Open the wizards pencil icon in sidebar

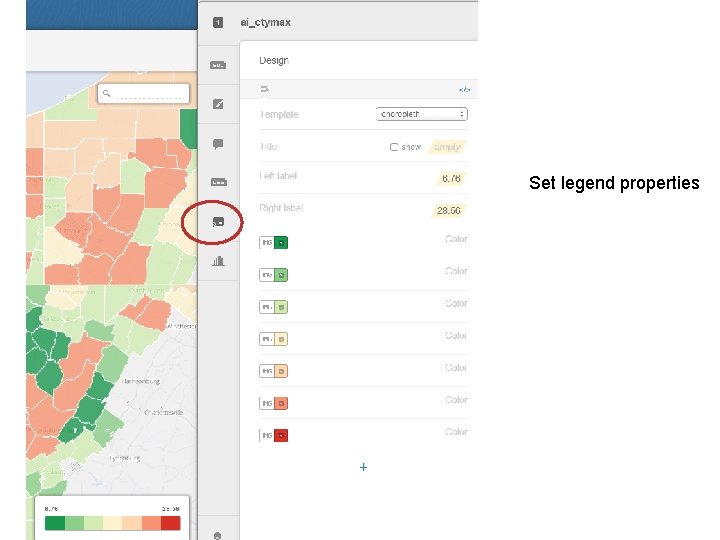point(218,104)
